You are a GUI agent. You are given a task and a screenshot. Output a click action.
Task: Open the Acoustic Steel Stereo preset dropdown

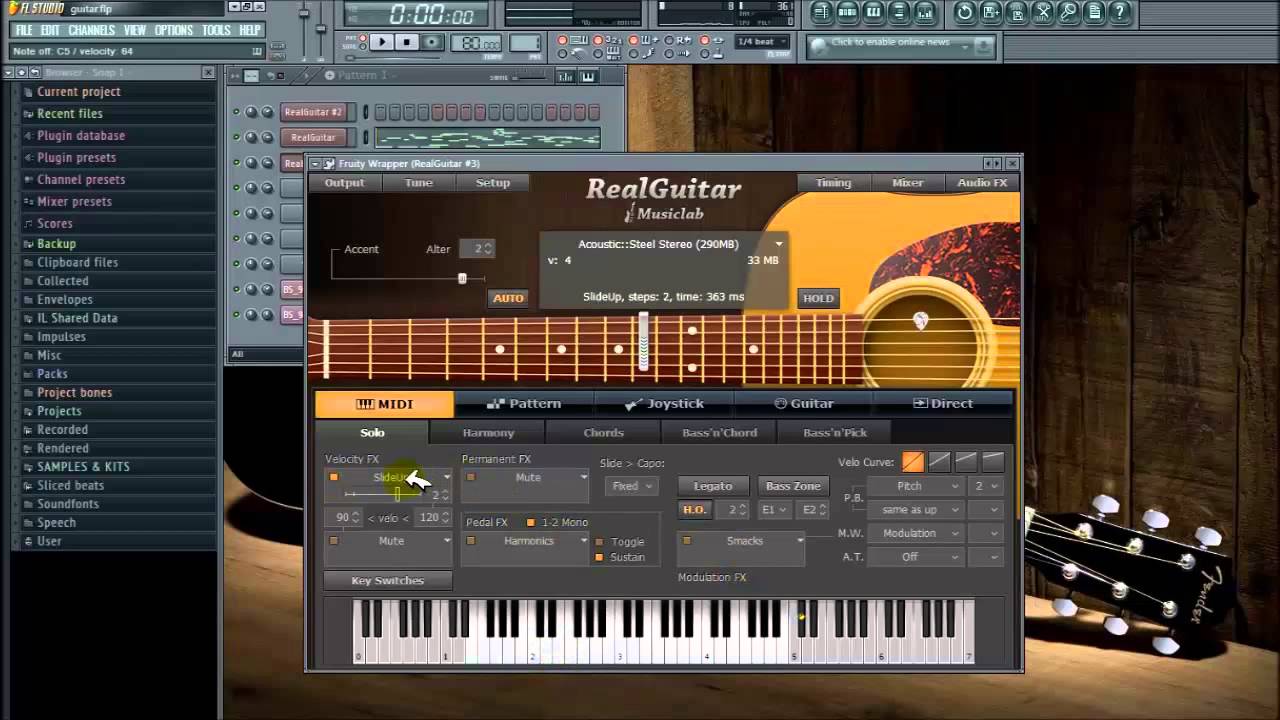click(778, 244)
